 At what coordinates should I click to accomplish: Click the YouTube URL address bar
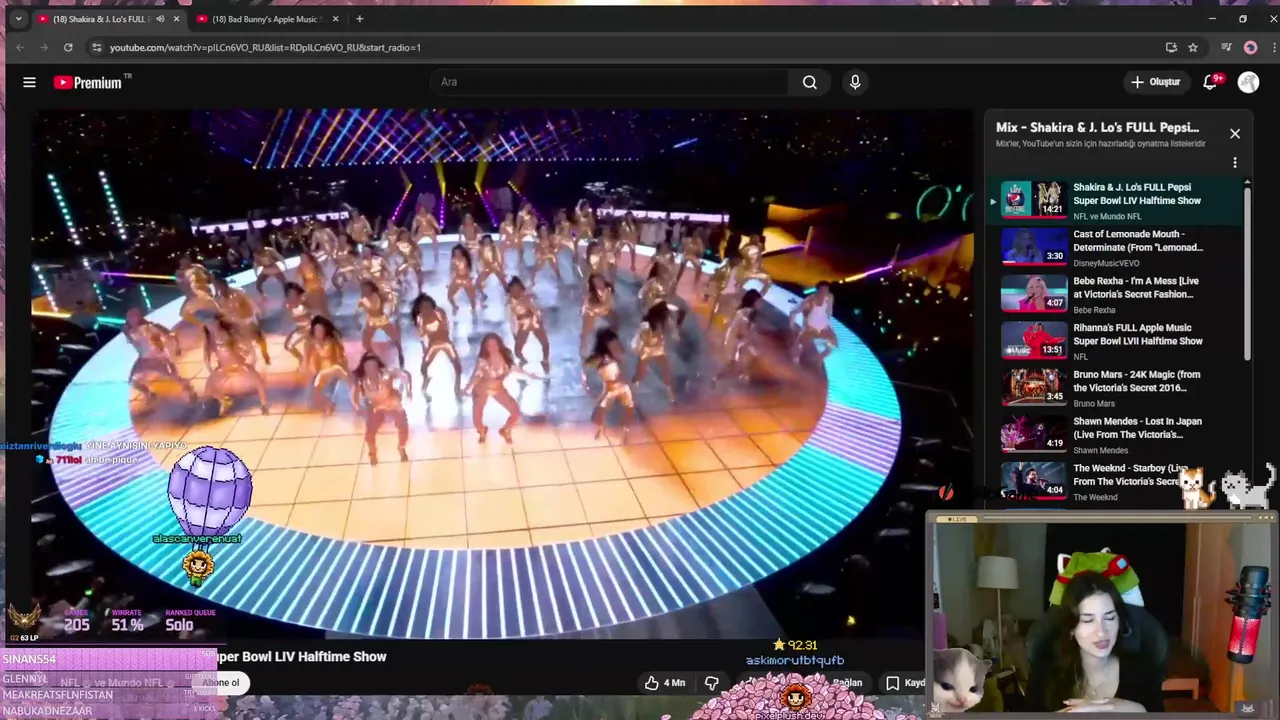(265, 47)
